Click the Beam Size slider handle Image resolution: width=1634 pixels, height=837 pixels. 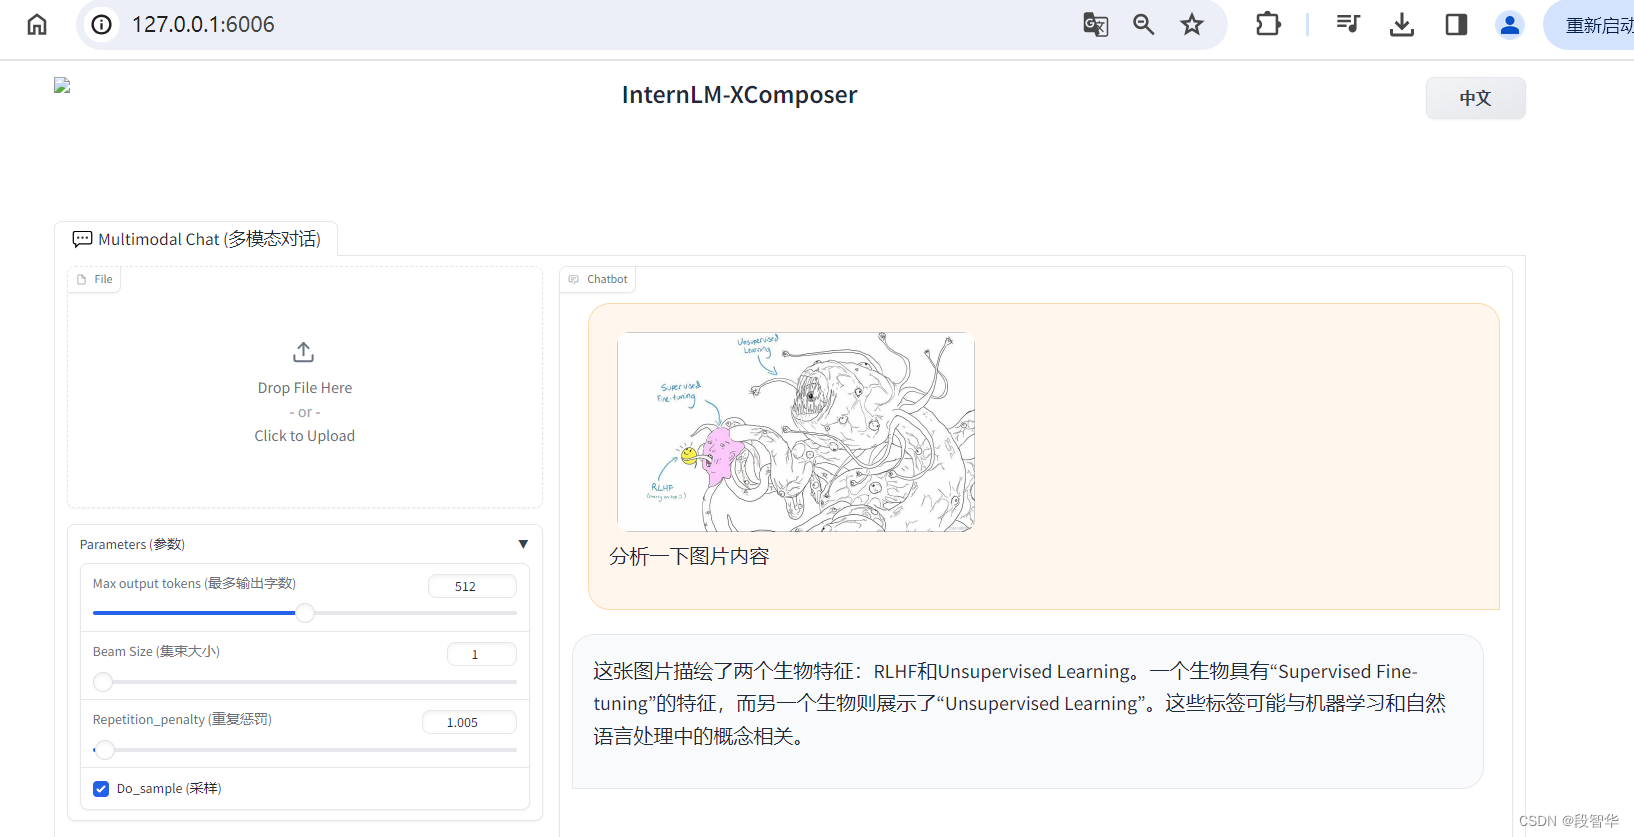pyautogui.click(x=103, y=682)
